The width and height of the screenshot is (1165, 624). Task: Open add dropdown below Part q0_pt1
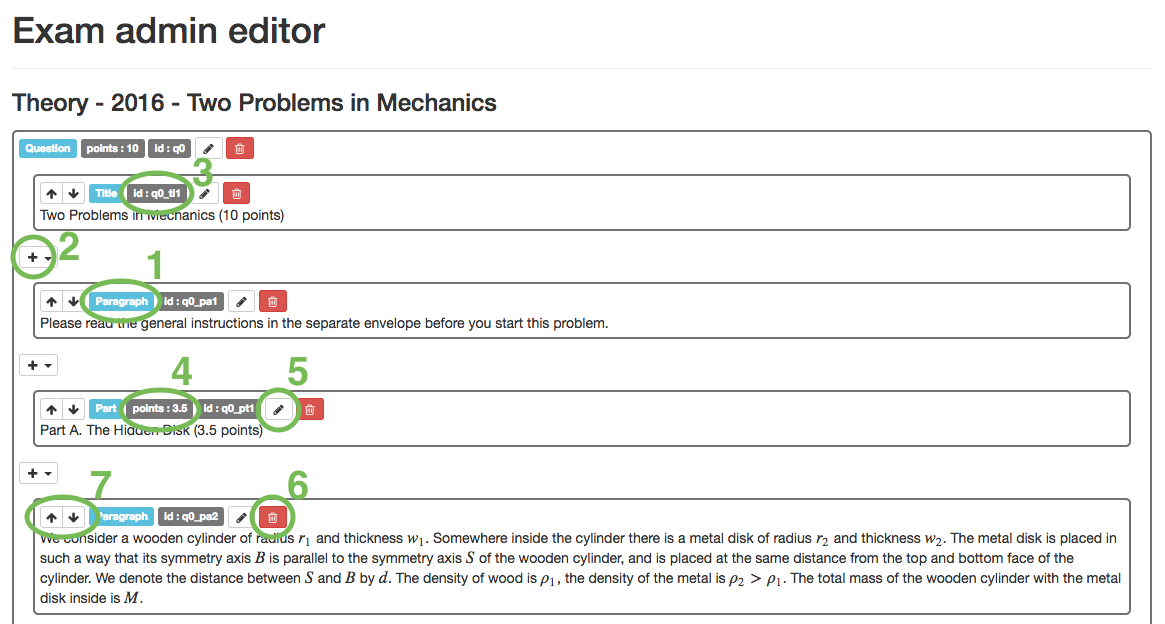pos(38,473)
